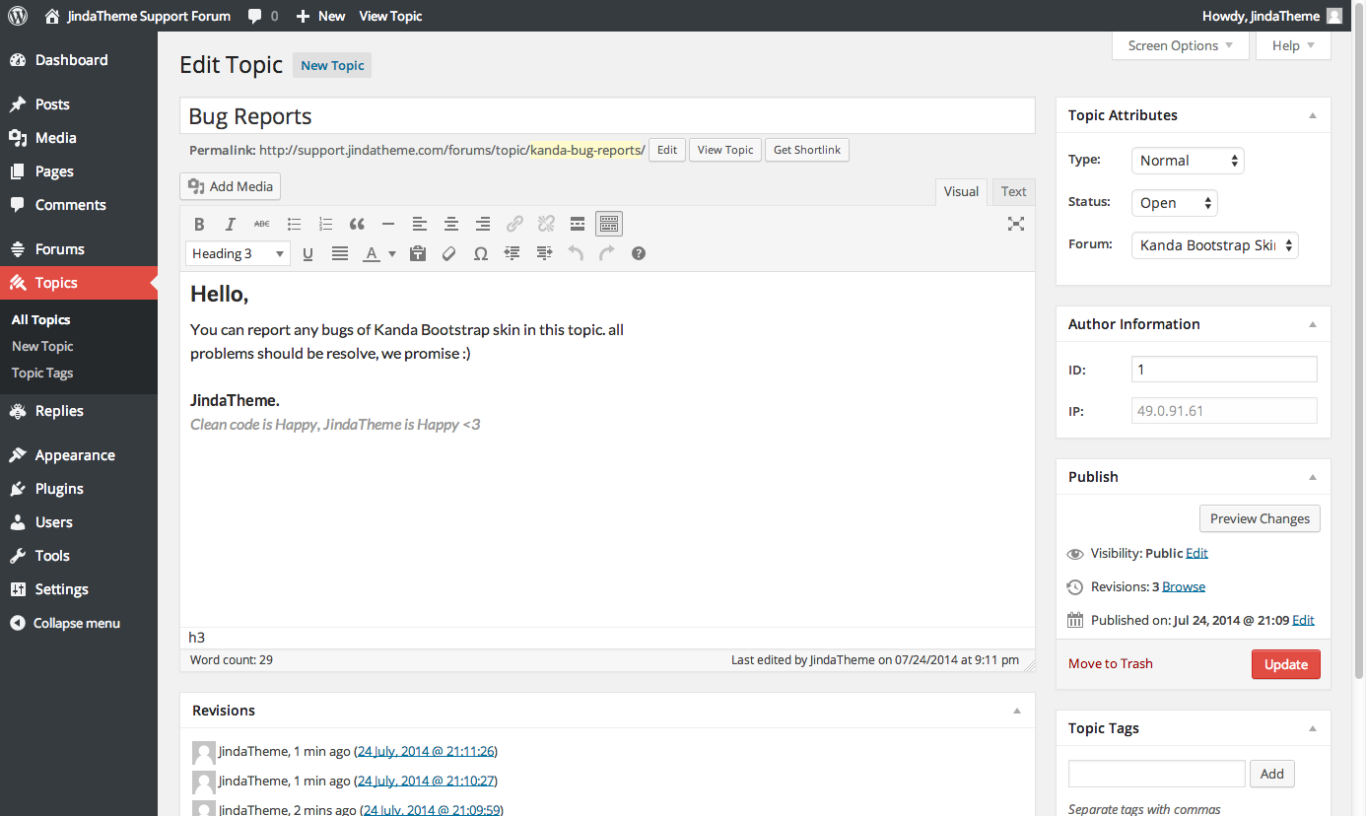Screen dimensions: 1366x816
Task: Align text right
Action: 483,224
